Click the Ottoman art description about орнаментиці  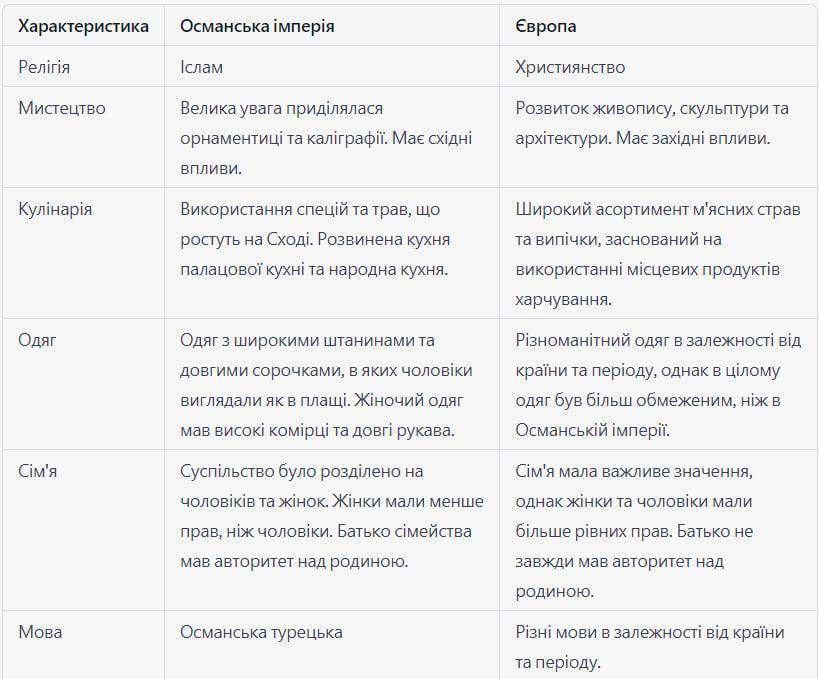(326, 138)
